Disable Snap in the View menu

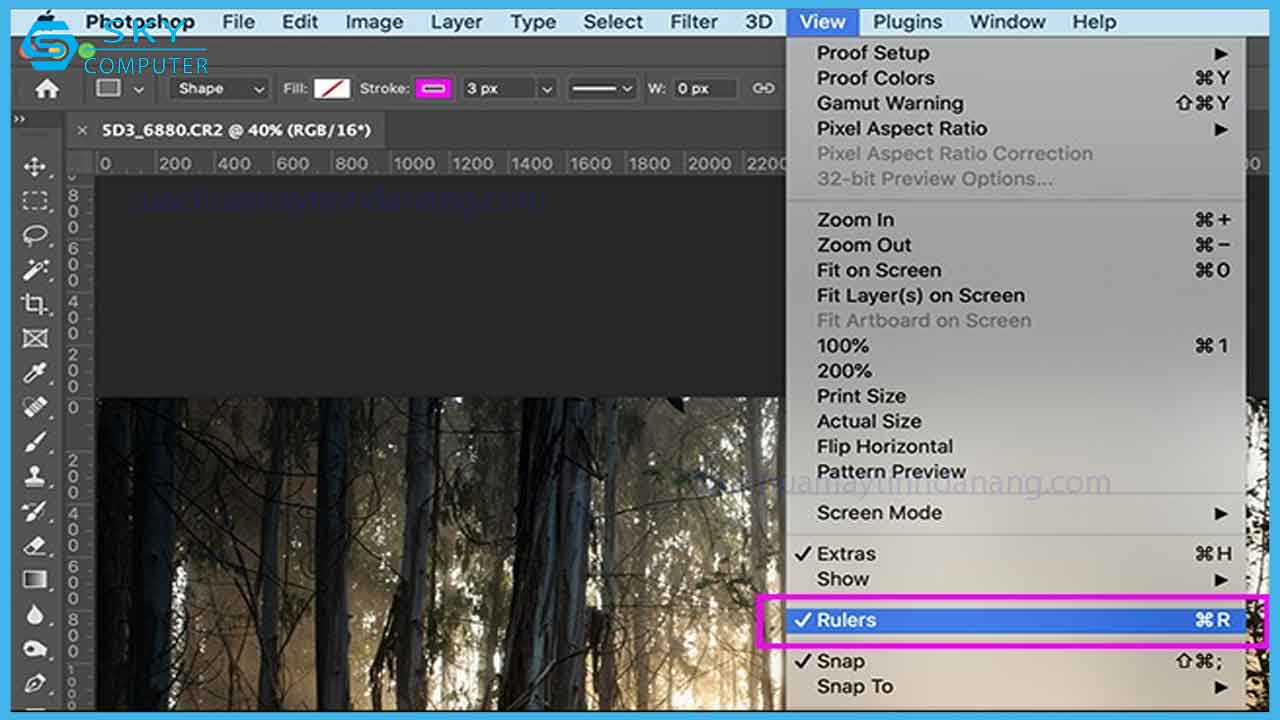tap(840, 661)
